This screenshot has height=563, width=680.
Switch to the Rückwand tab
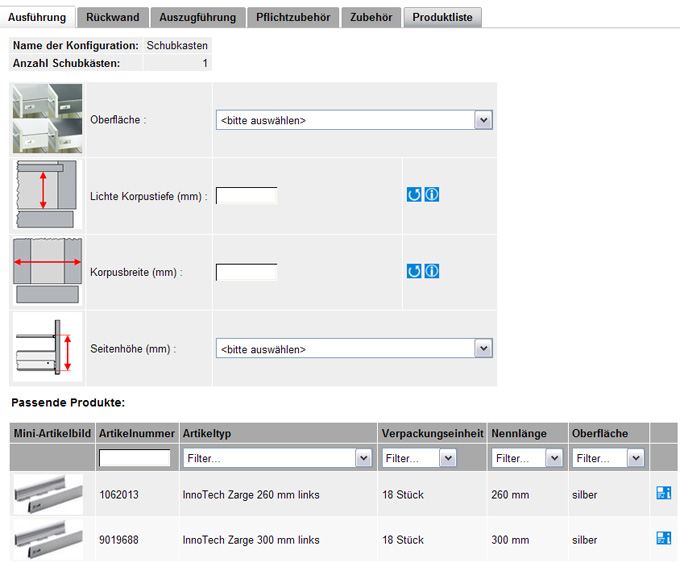point(112,17)
